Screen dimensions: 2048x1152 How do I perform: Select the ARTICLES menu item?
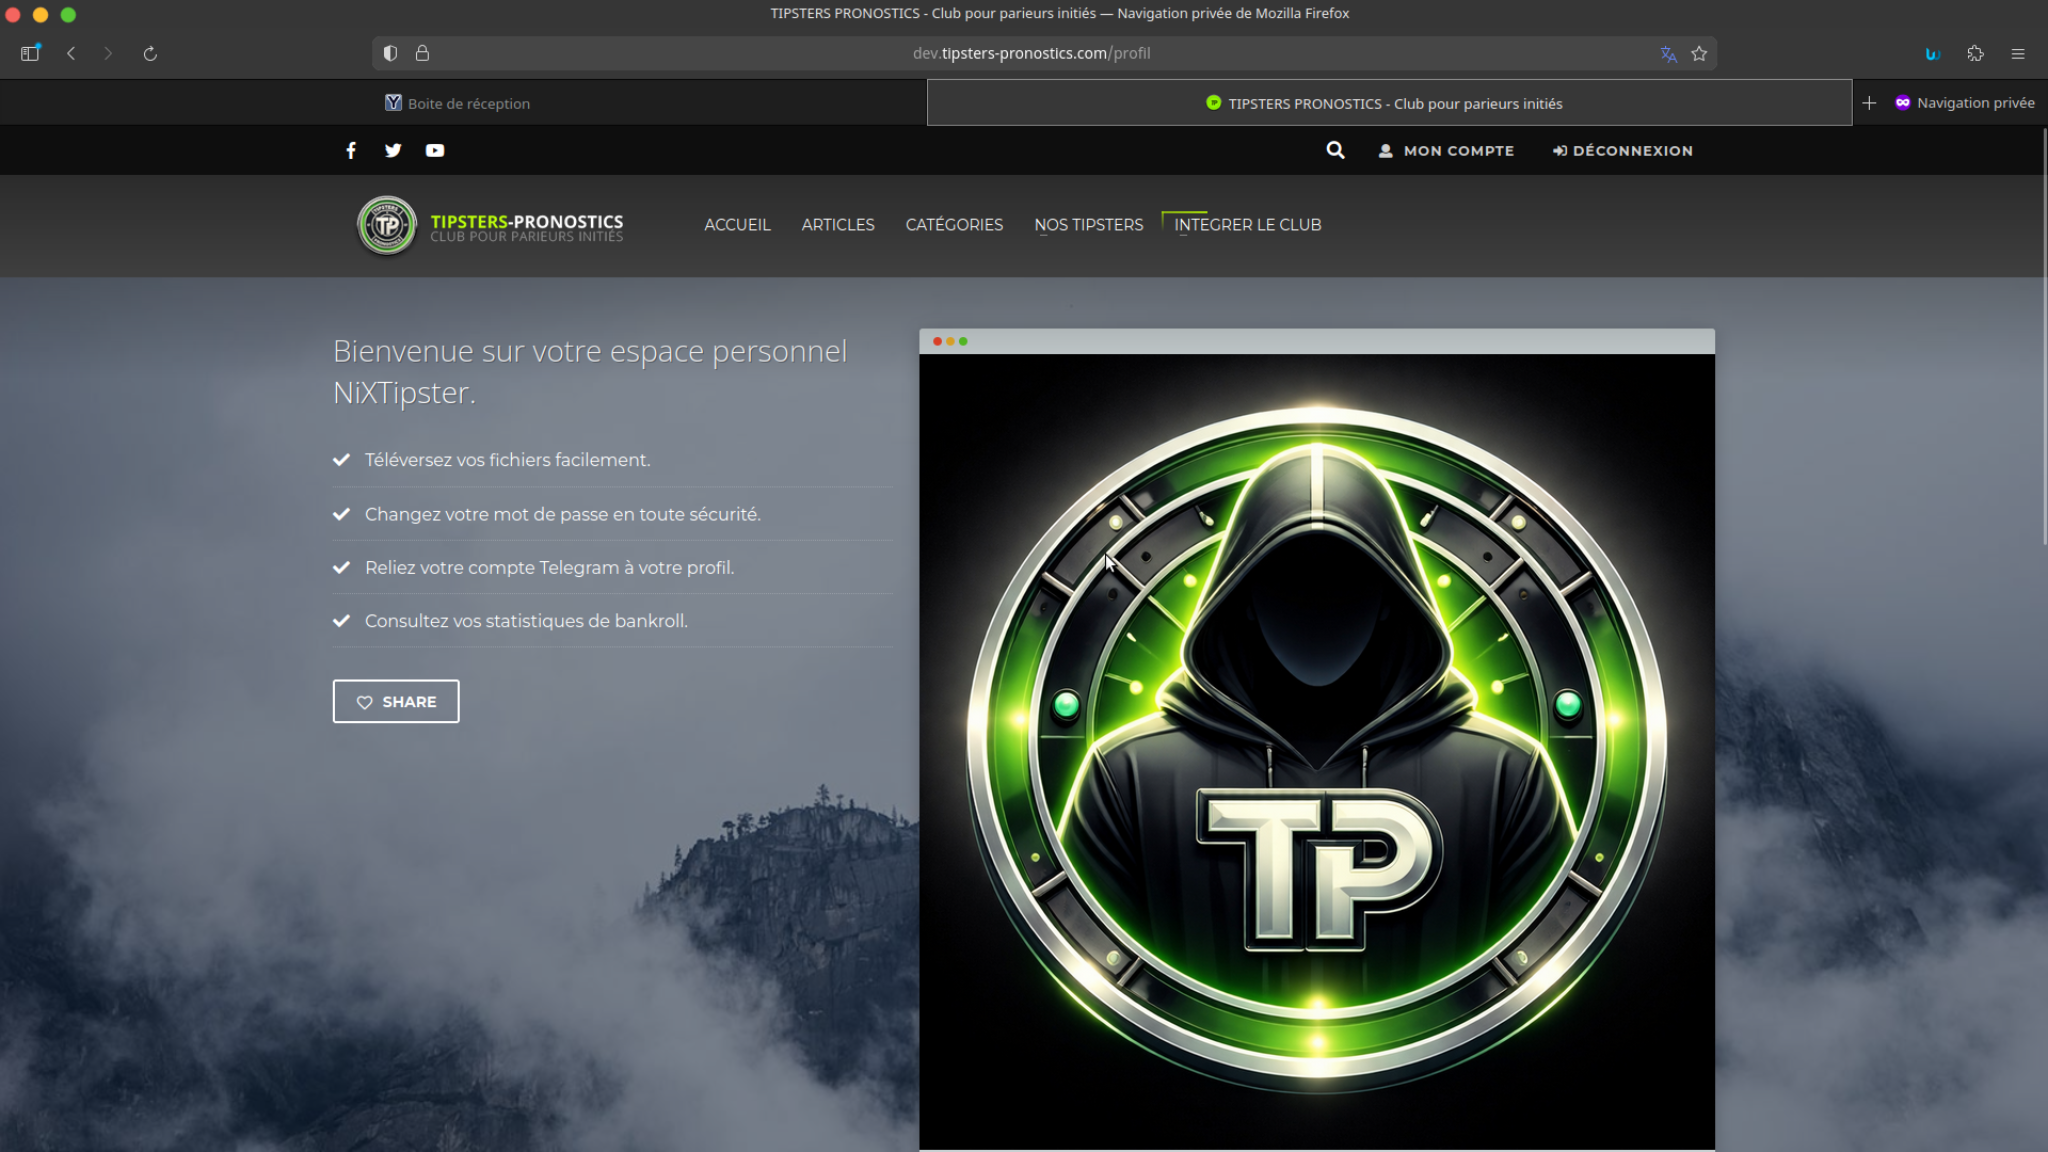838,225
